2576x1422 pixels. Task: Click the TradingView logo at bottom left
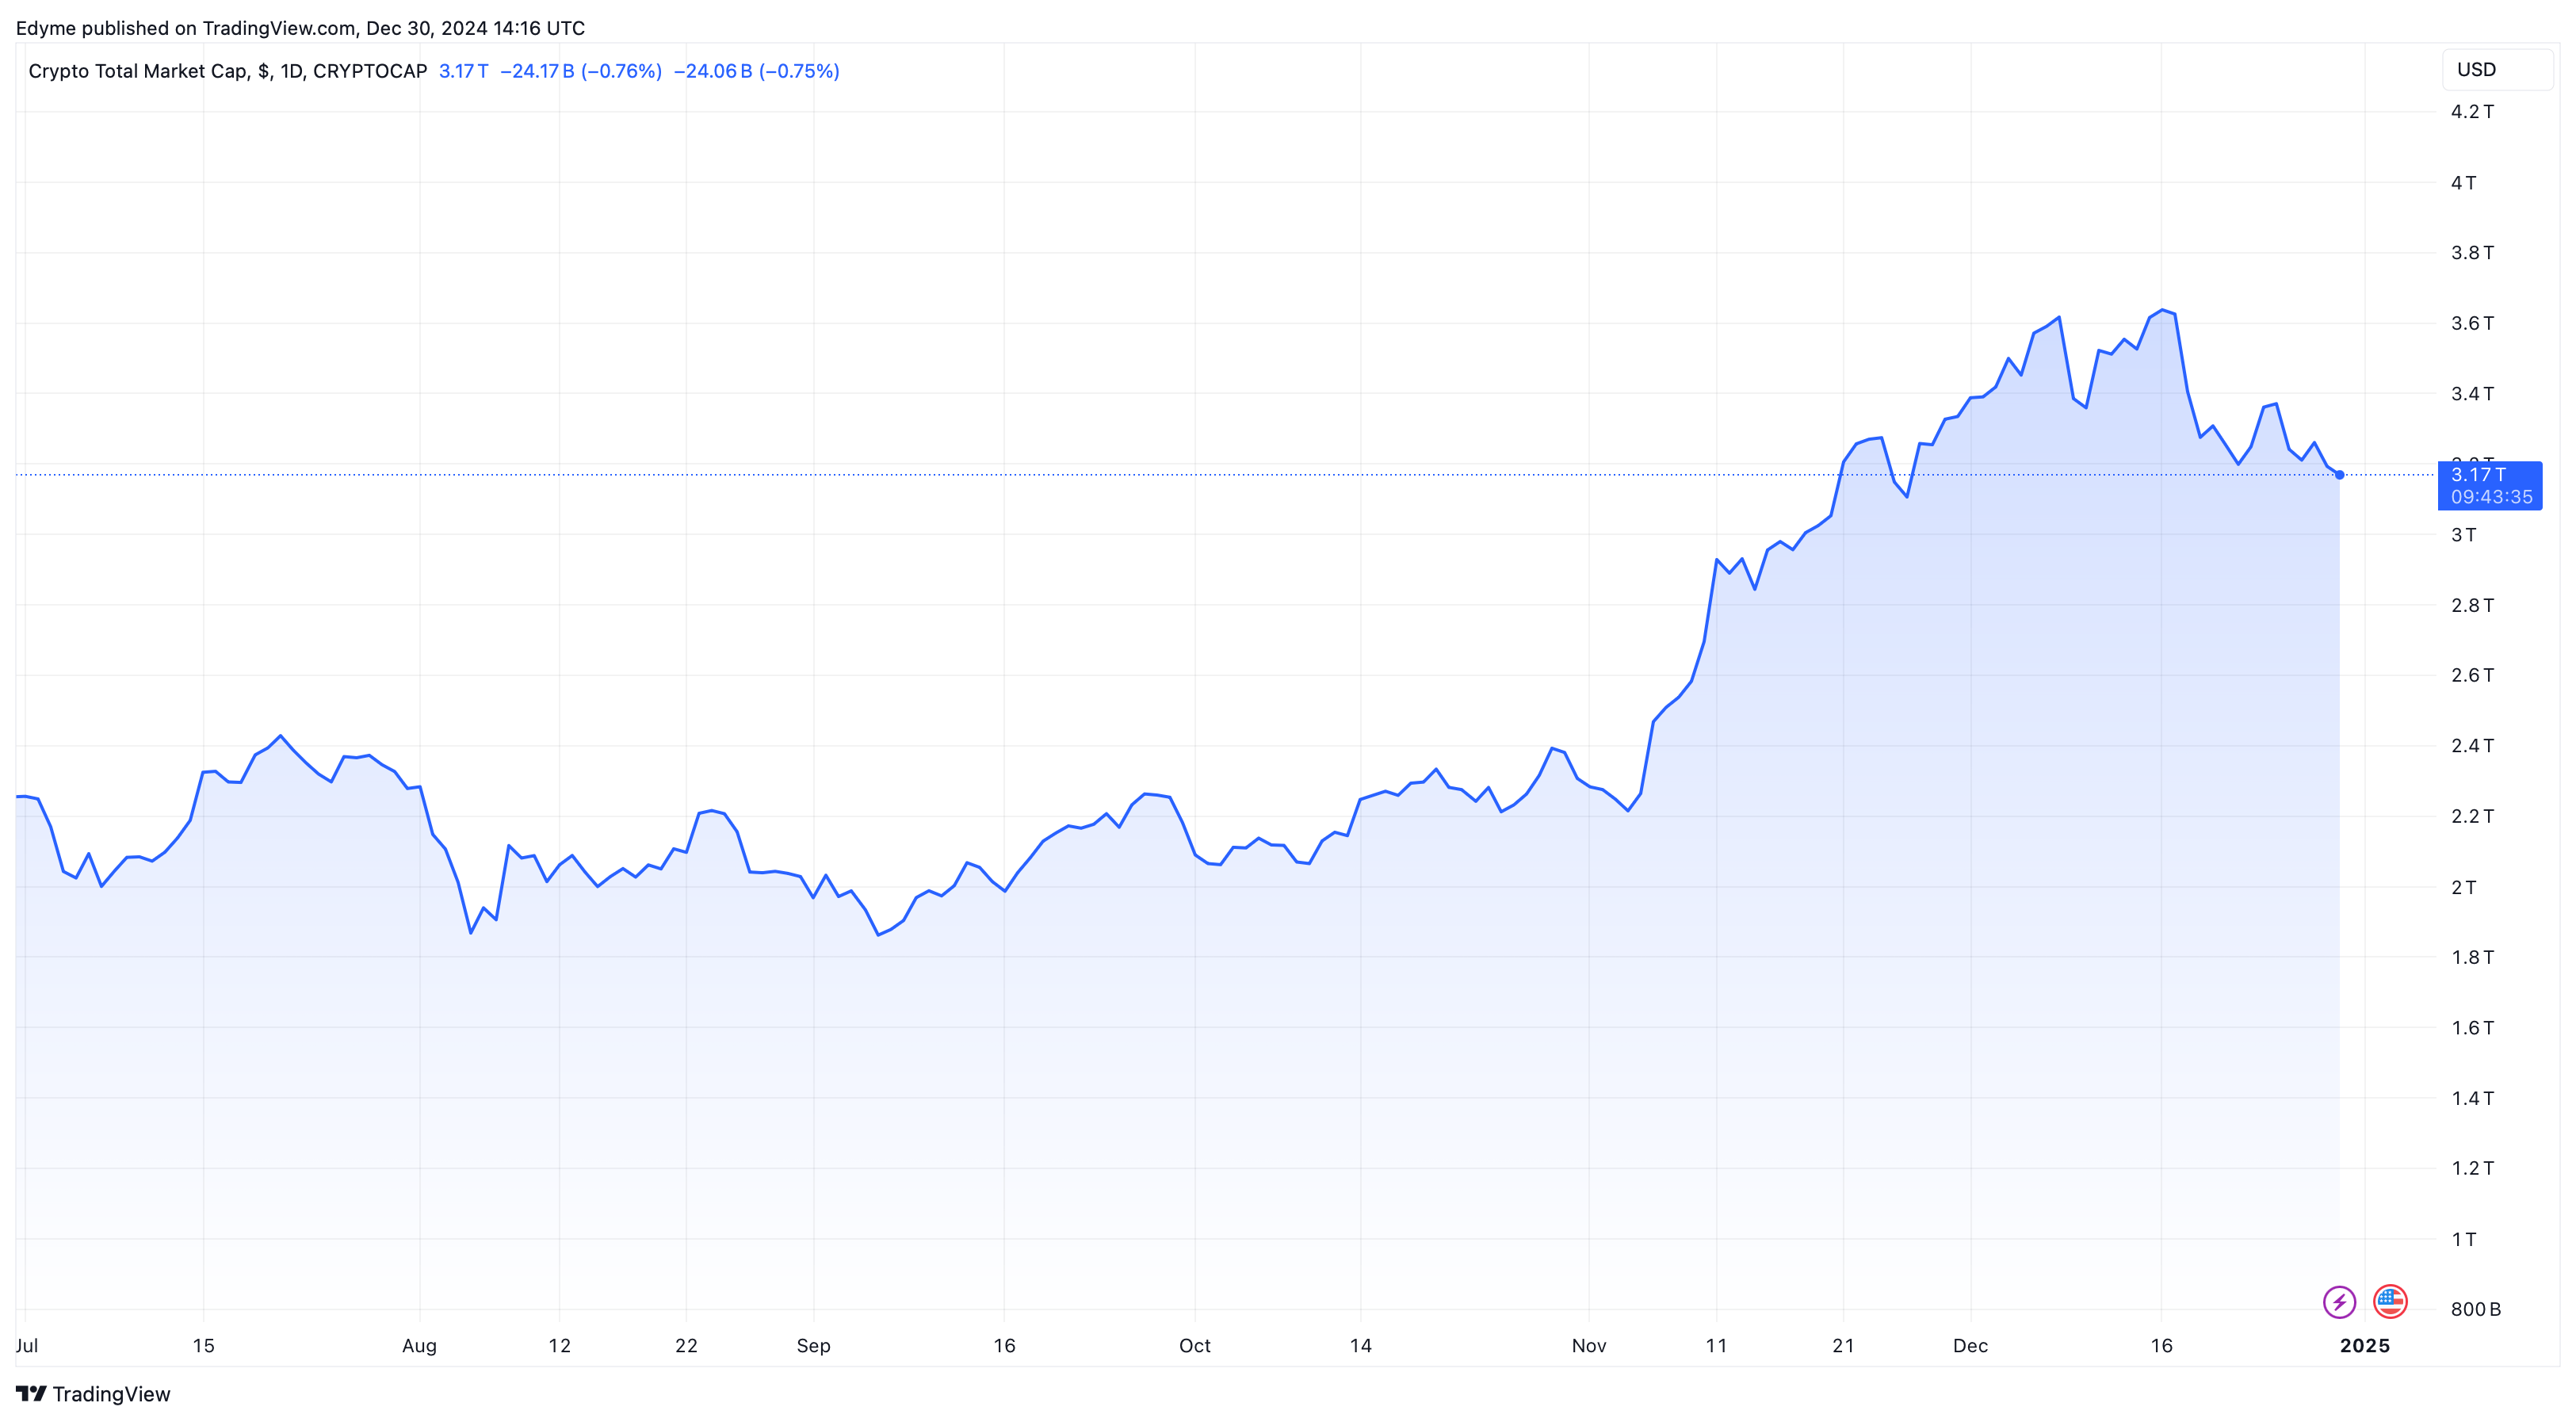pyautogui.click(x=93, y=1393)
